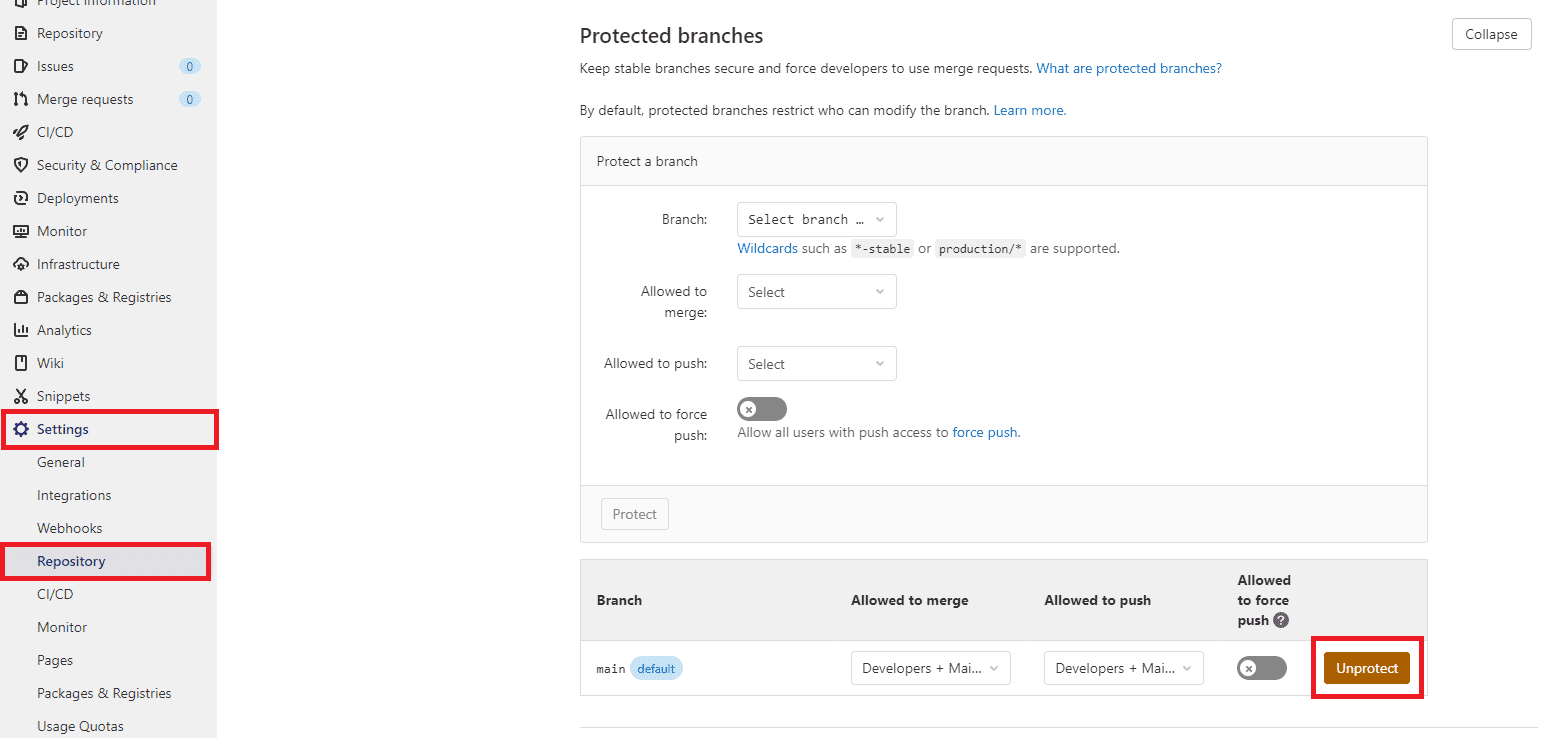Click the Wildcards help link
The height and width of the screenshot is (738, 1551).
pyautogui.click(x=767, y=248)
